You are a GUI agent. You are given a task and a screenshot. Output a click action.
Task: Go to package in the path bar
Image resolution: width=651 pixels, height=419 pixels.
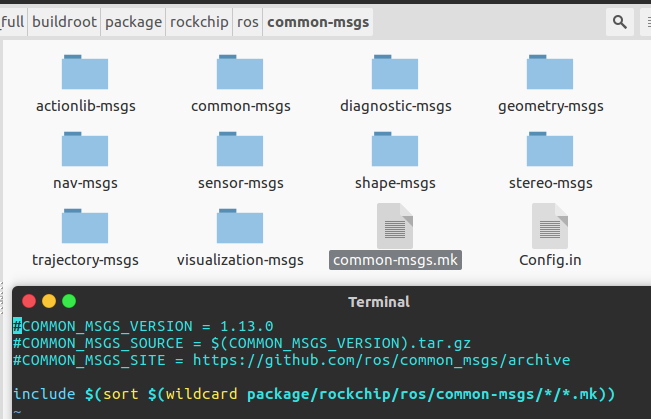click(x=133, y=22)
